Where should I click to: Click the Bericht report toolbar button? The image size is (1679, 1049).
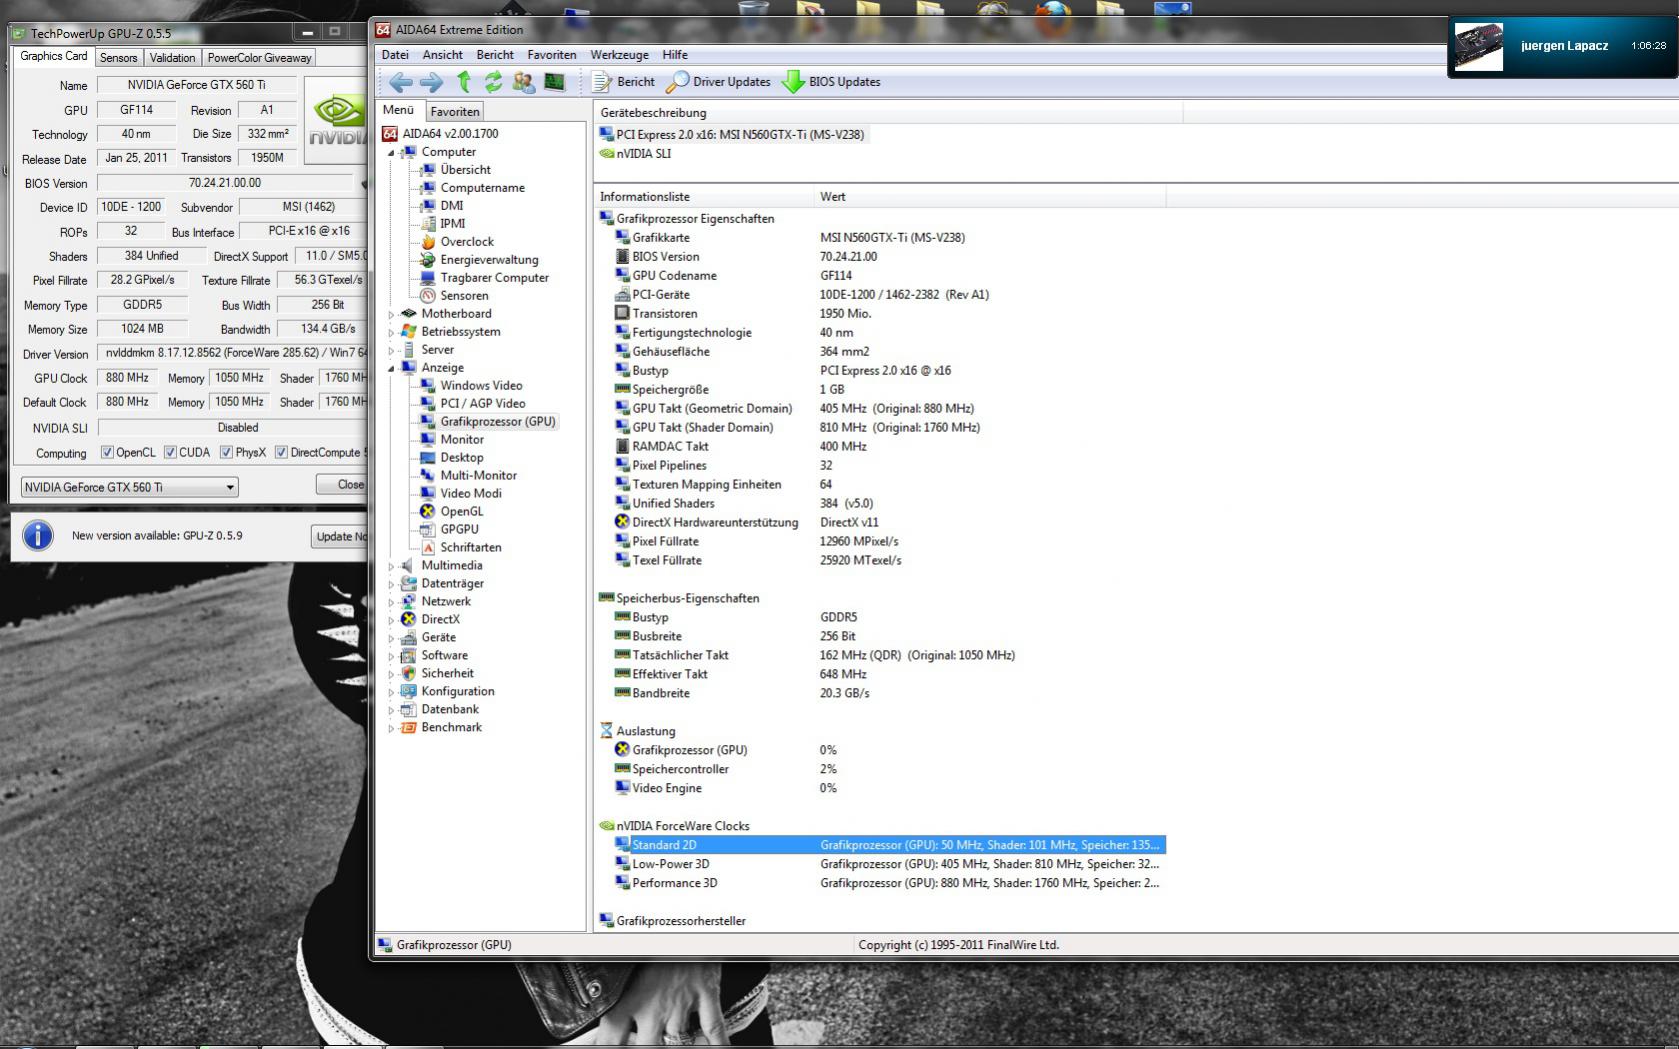click(623, 82)
